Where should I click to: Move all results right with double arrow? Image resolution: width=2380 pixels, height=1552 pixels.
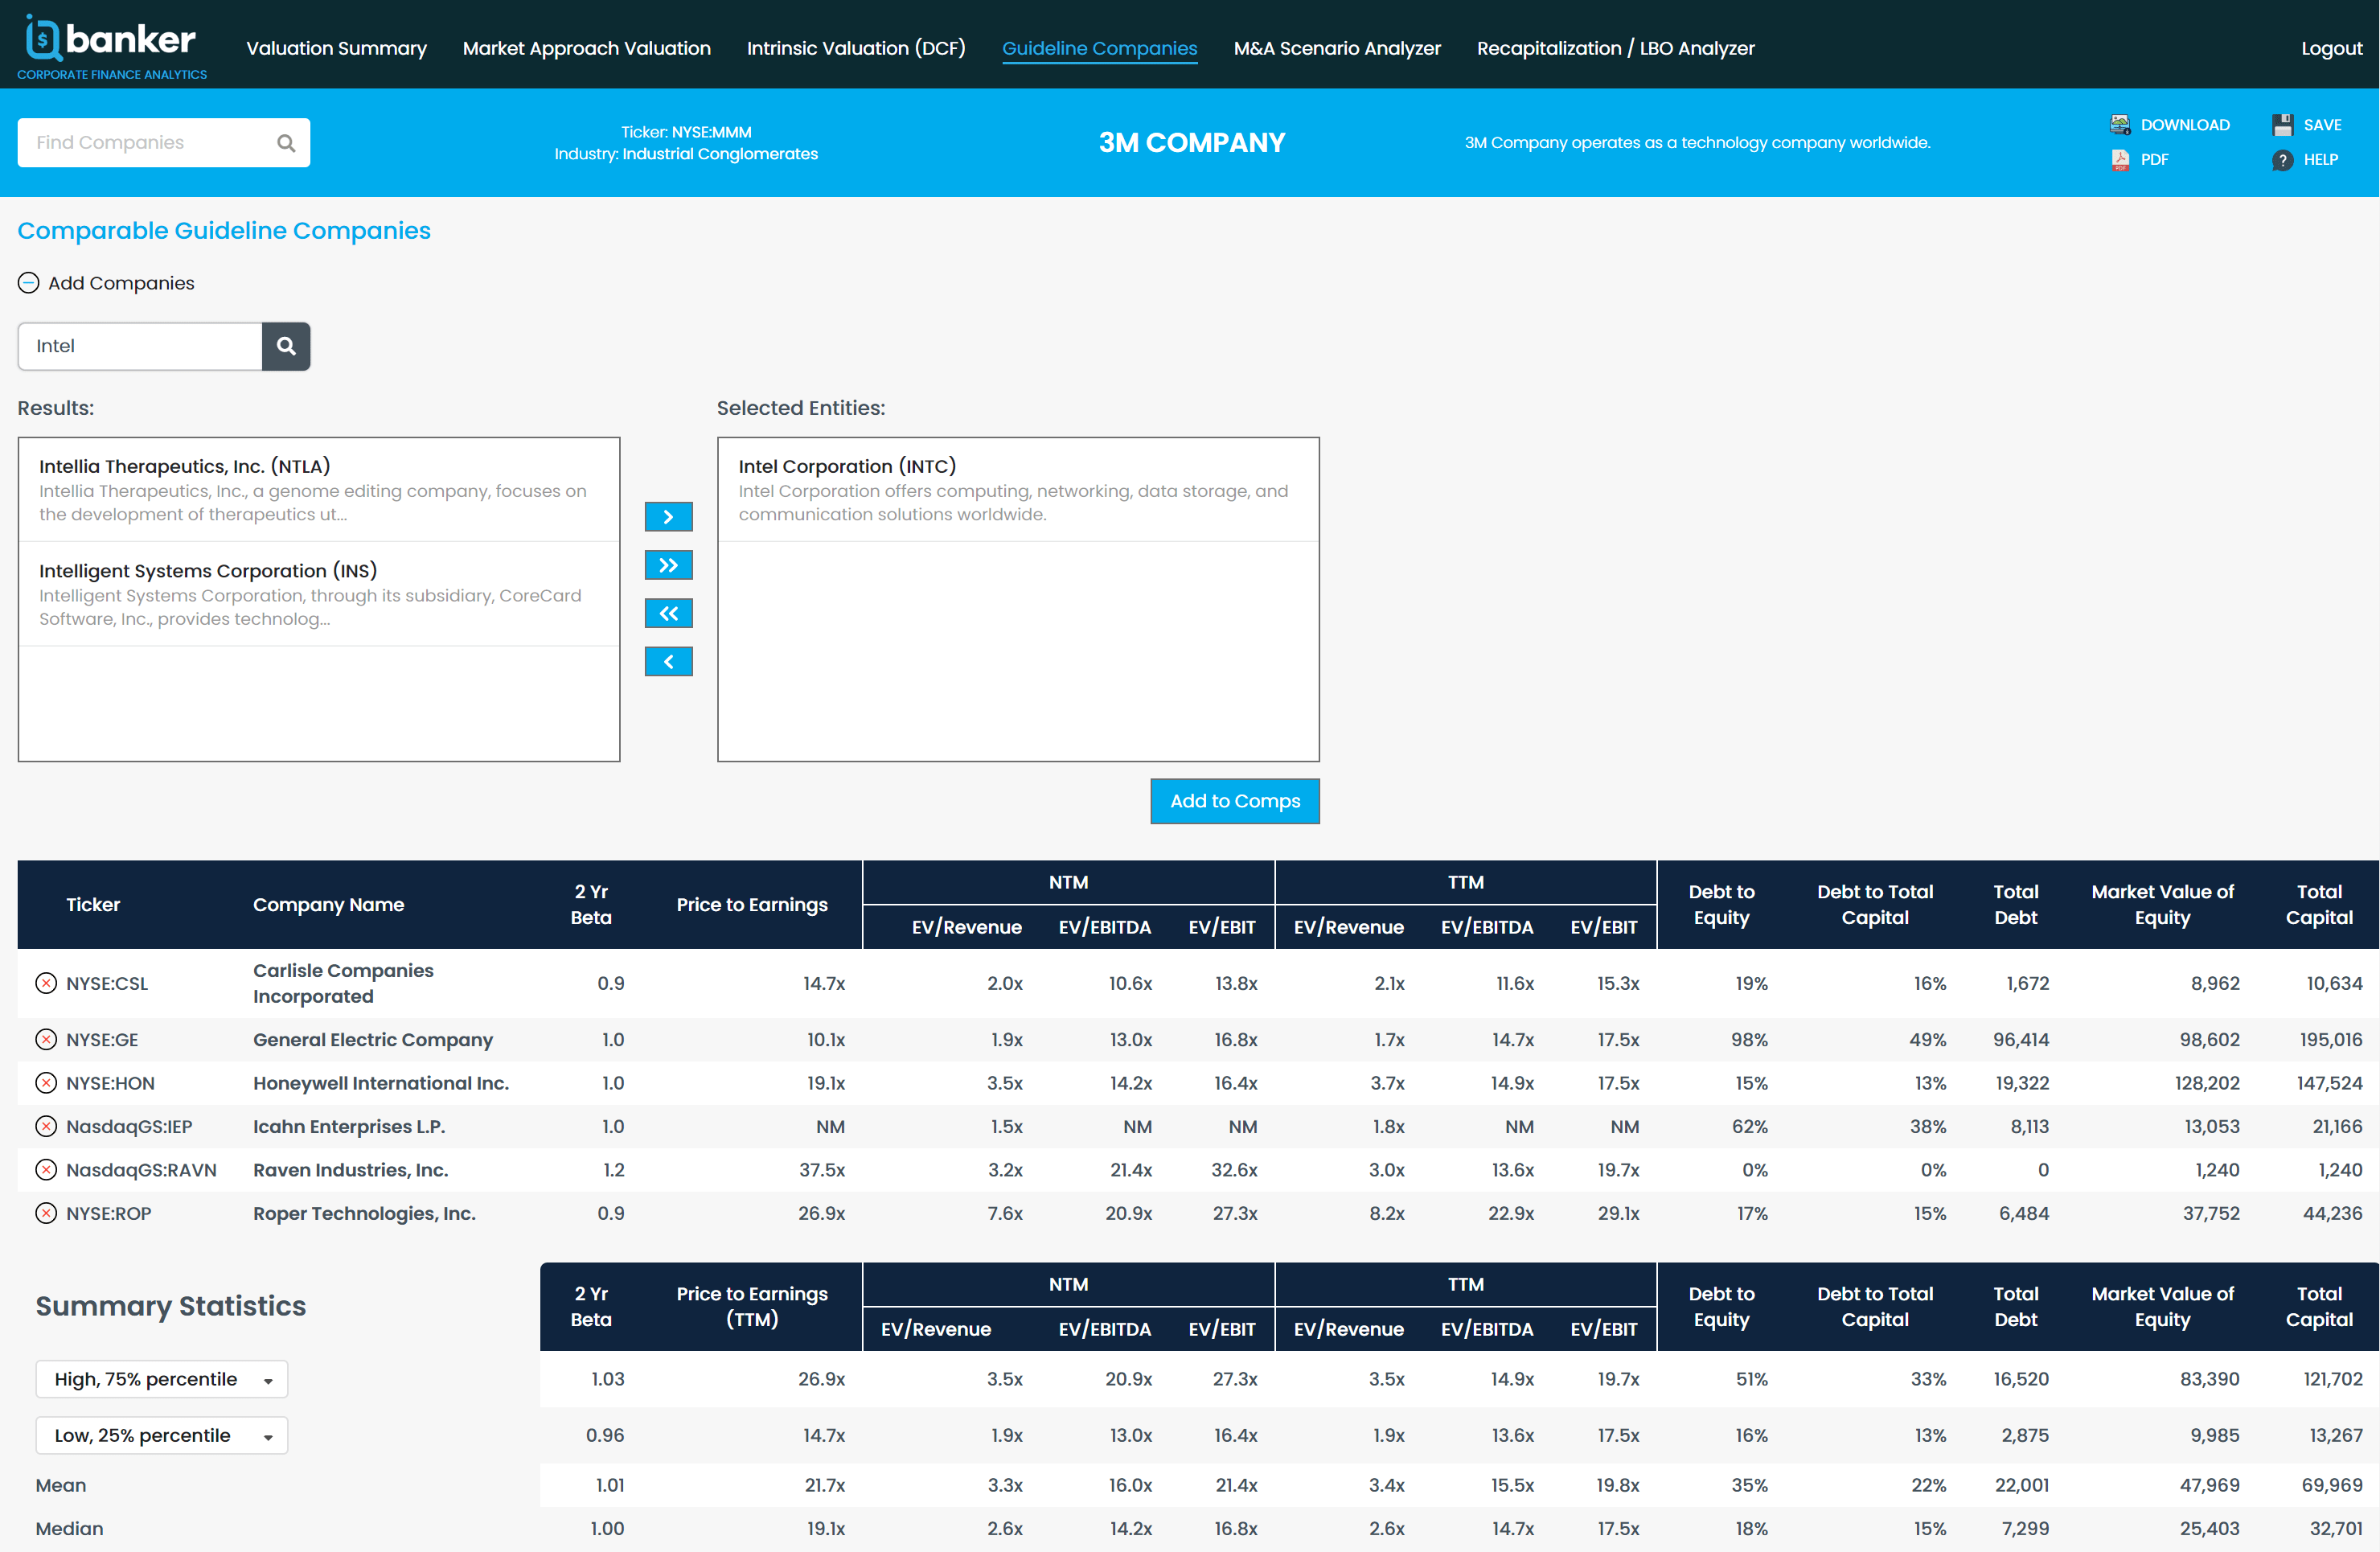668,565
